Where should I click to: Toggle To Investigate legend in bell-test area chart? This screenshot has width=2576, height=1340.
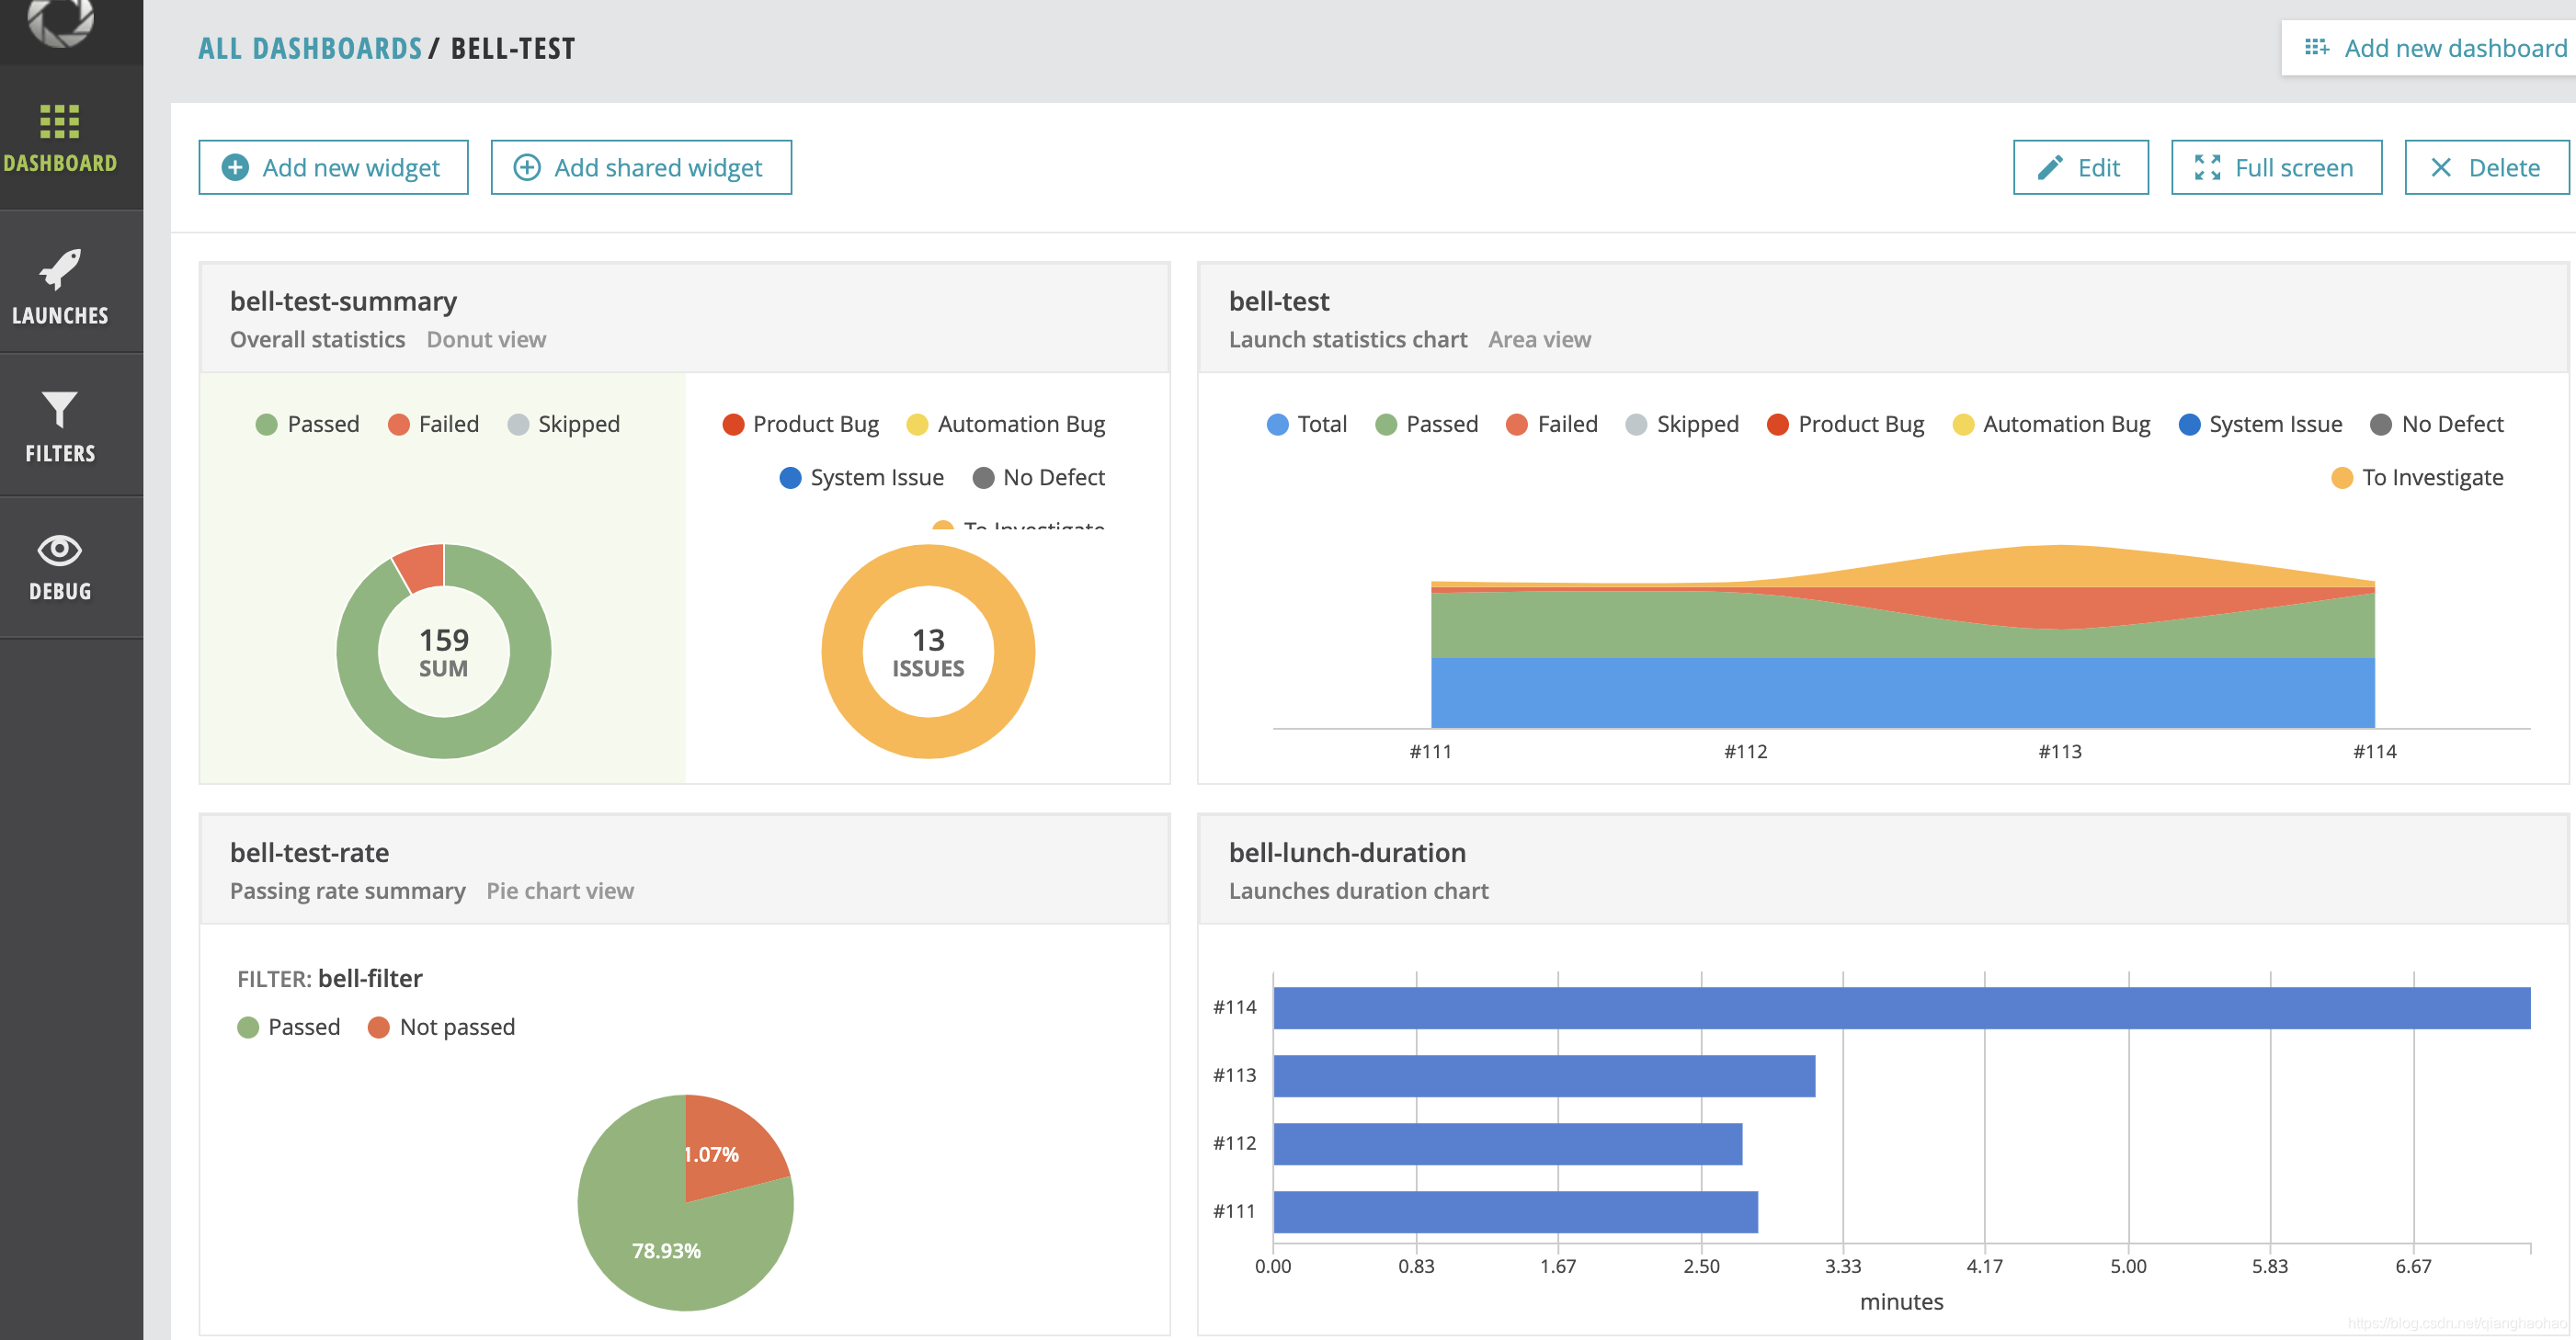point(2417,478)
